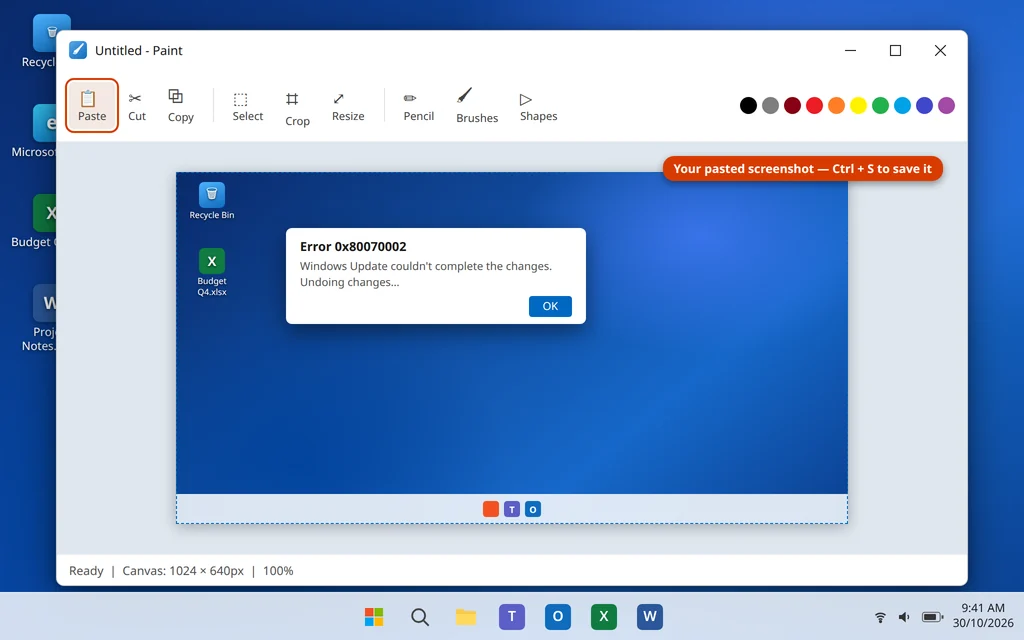
Task: Pick the bright red color swatch
Action: [814, 105]
